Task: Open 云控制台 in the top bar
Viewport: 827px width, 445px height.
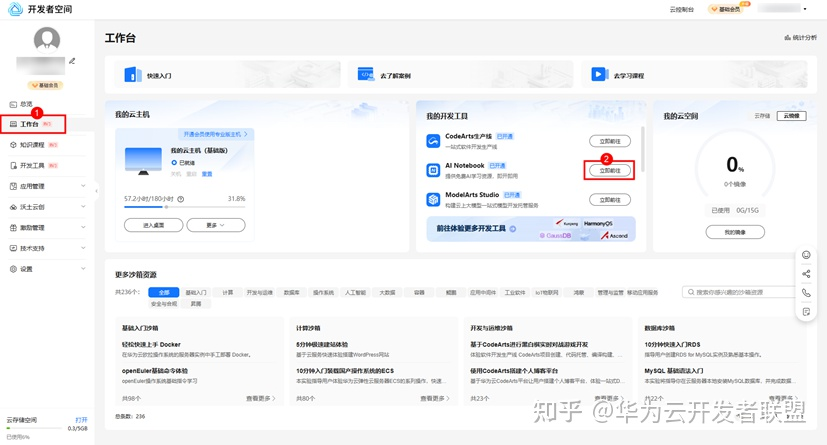Action: [x=681, y=9]
